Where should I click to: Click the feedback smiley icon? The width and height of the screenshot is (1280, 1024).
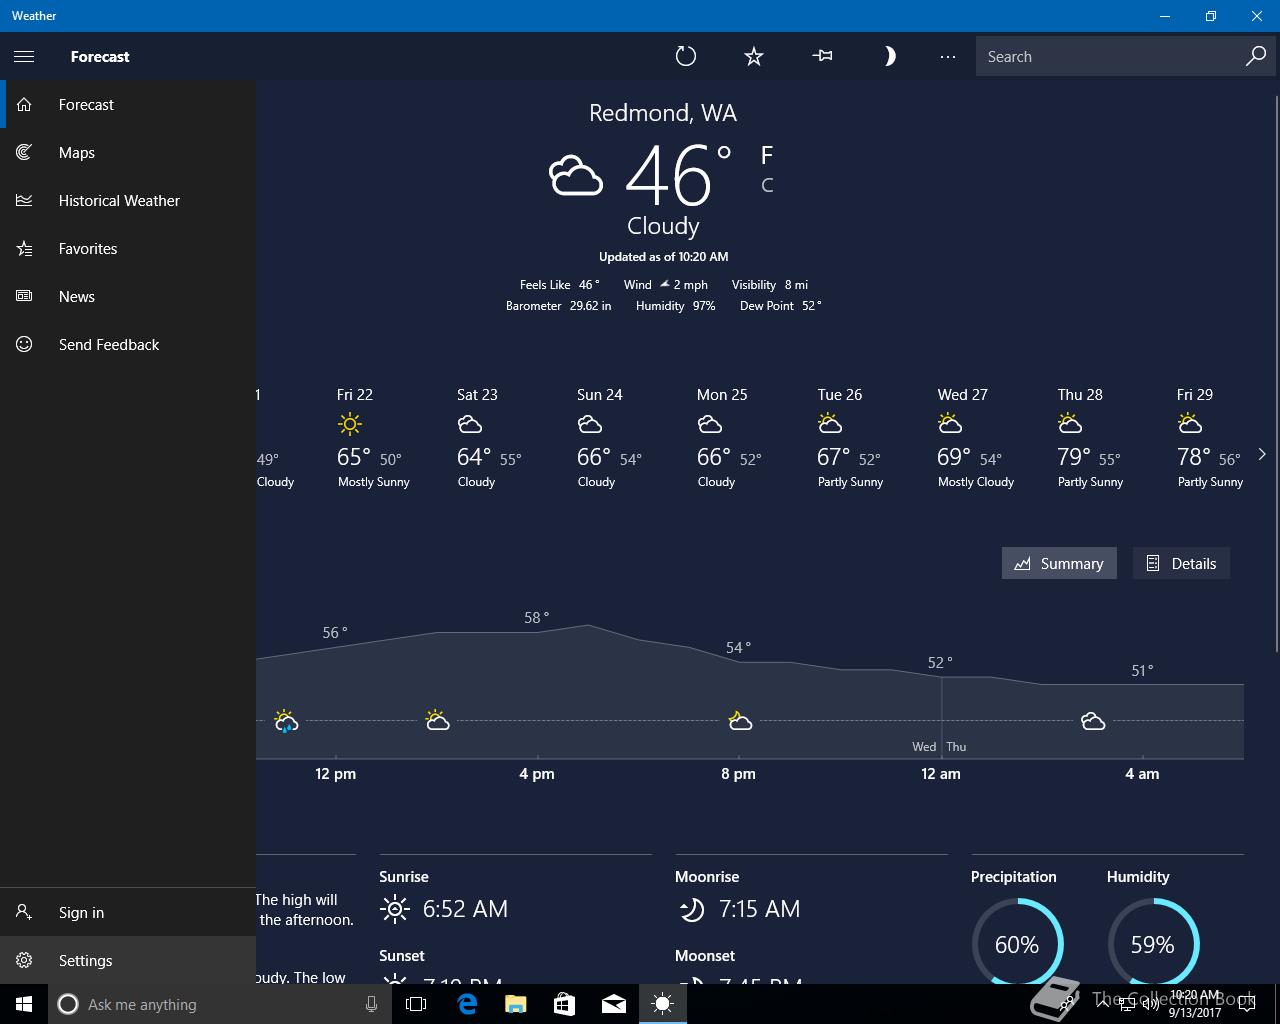click(24, 344)
